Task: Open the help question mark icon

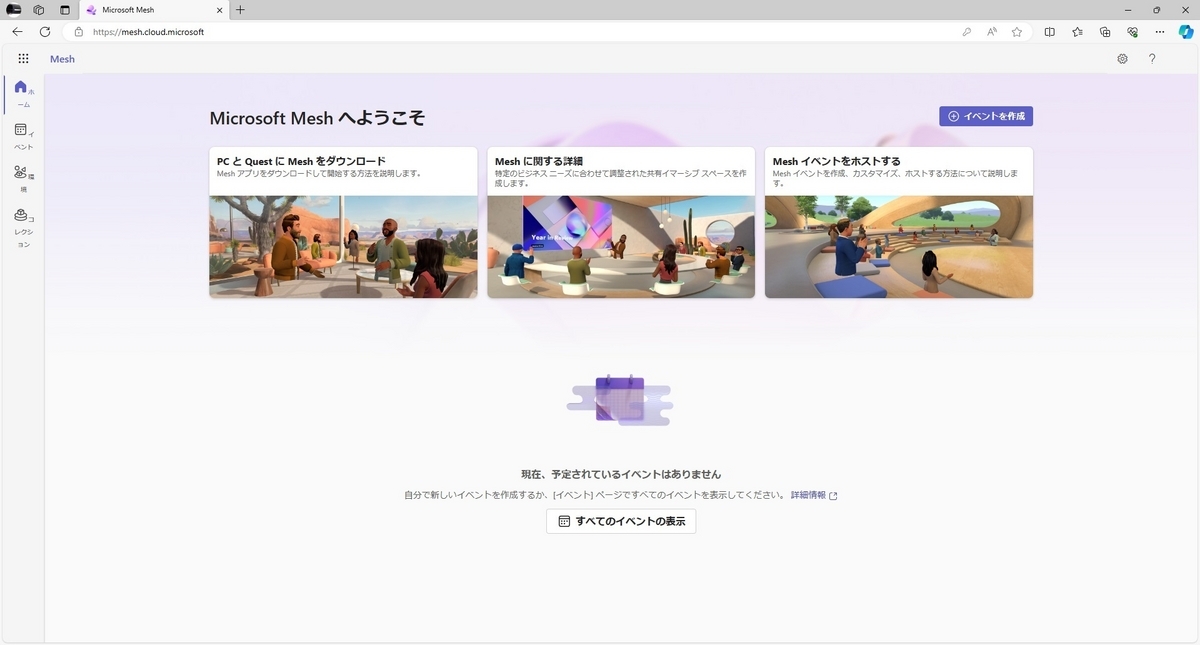Action: [1152, 59]
